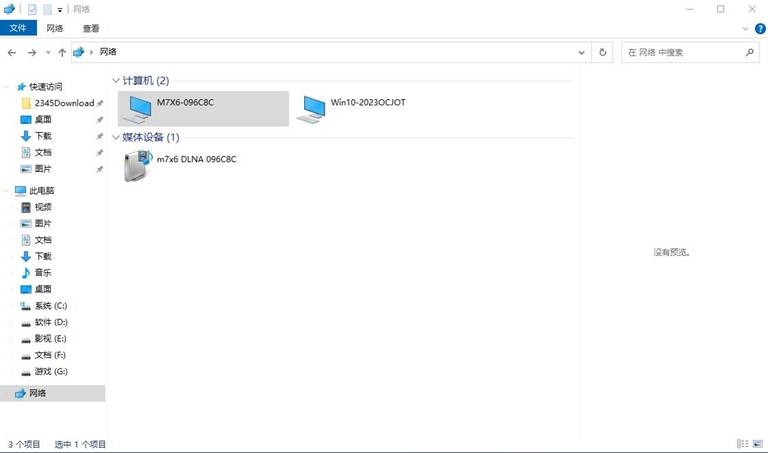Open the 视频 folder

[x=36, y=207]
